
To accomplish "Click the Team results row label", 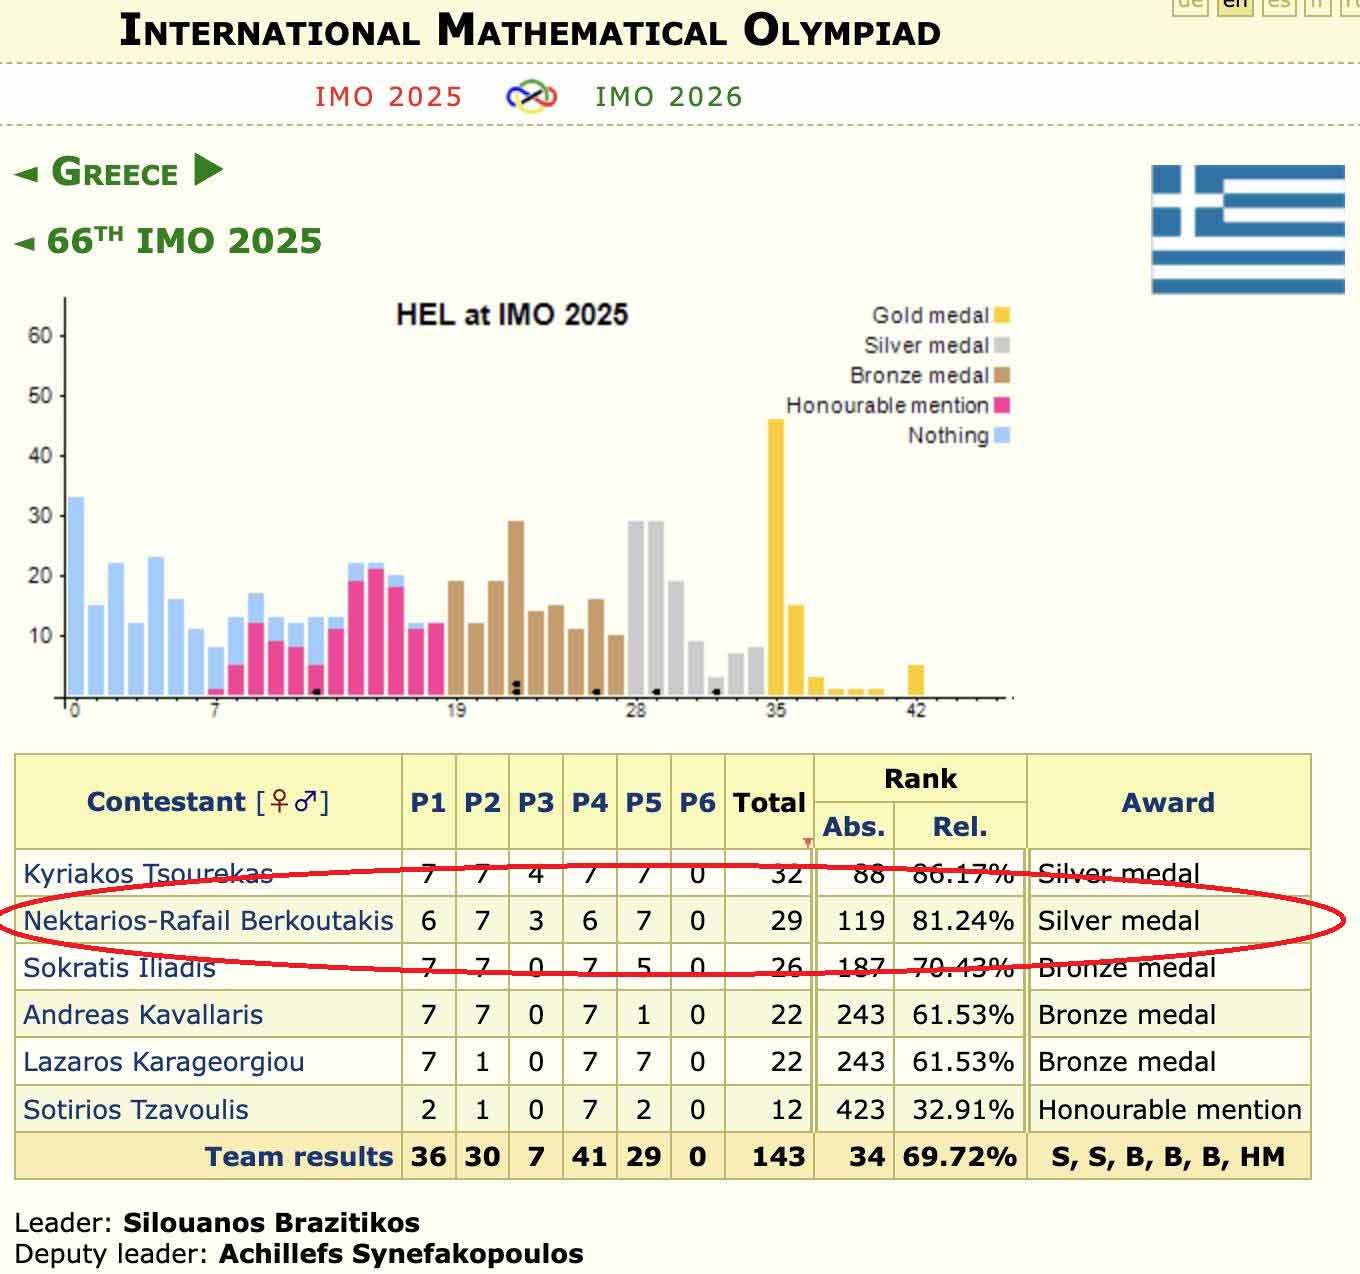I will tap(299, 1156).
